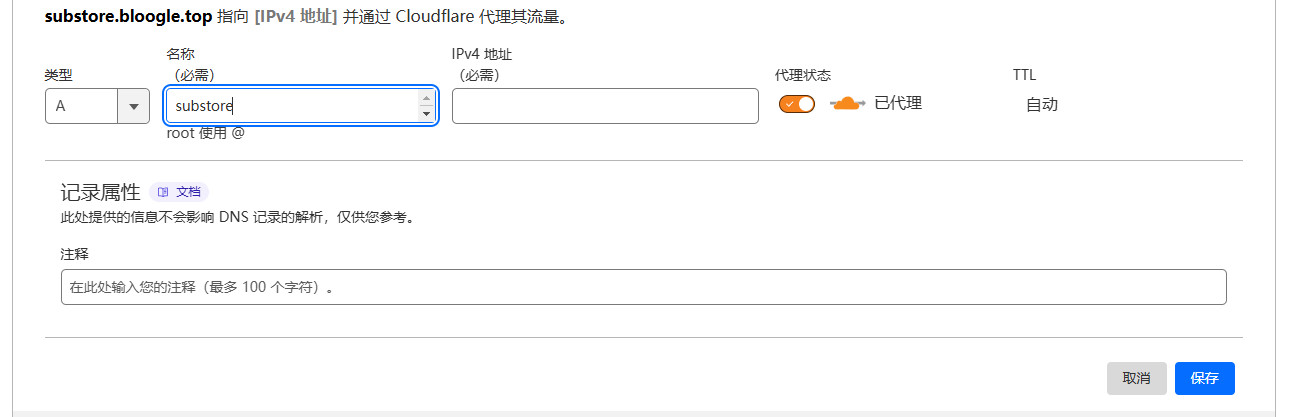Save the record with 保存 button

(1205, 378)
